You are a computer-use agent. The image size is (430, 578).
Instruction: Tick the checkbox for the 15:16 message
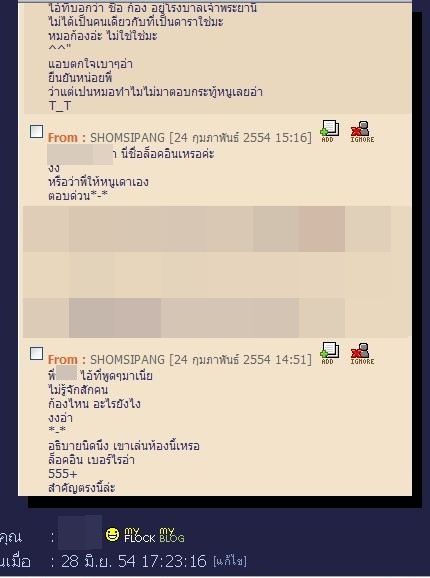tap(36, 131)
